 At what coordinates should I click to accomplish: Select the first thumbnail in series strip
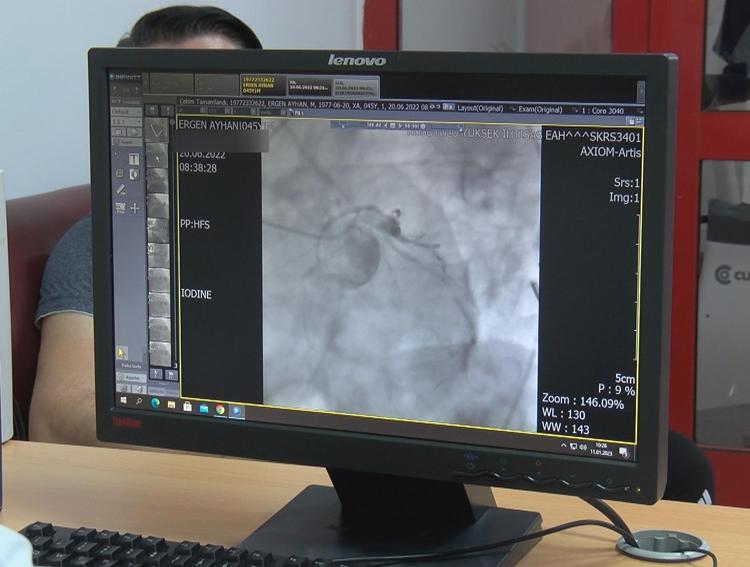click(158, 131)
